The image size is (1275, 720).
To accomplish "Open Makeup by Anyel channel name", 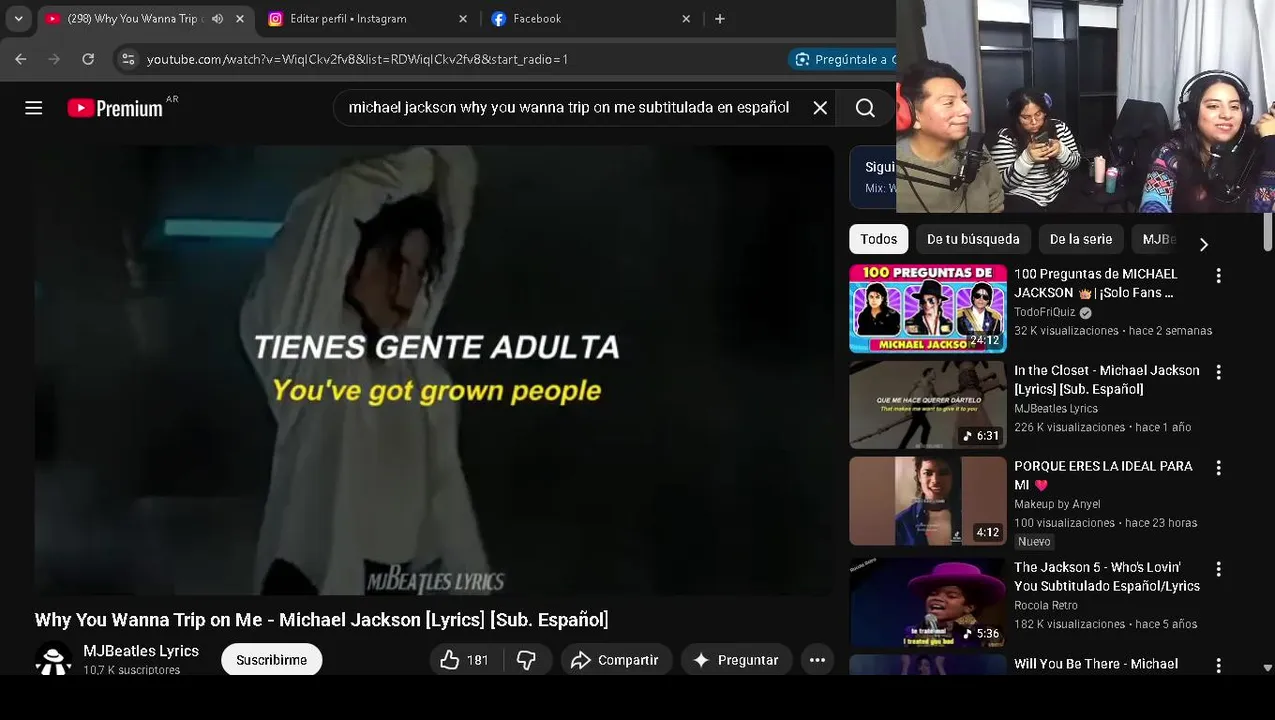I will pyautogui.click(x=1057, y=504).
